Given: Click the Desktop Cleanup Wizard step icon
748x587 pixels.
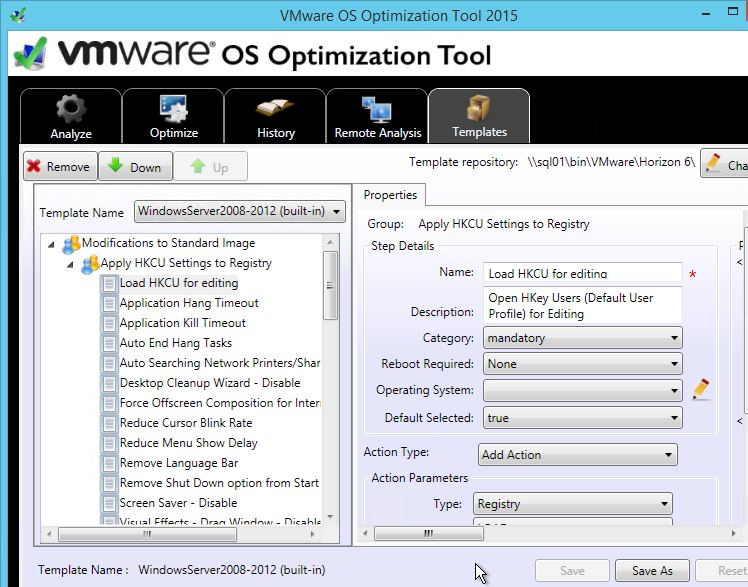Looking at the screenshot, I should click(109, 383).
